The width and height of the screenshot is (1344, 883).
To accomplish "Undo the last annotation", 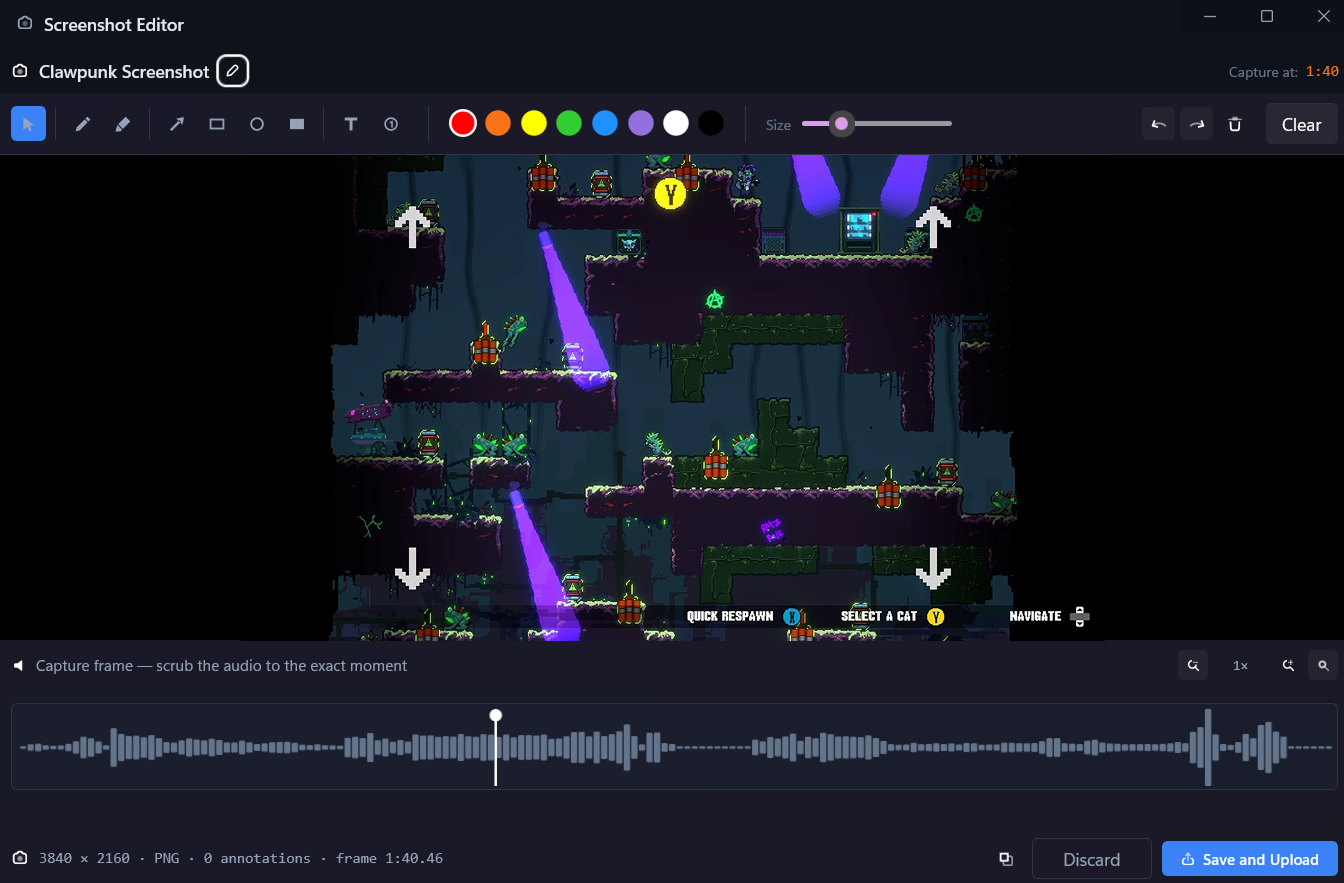I will pos(1159,124).
